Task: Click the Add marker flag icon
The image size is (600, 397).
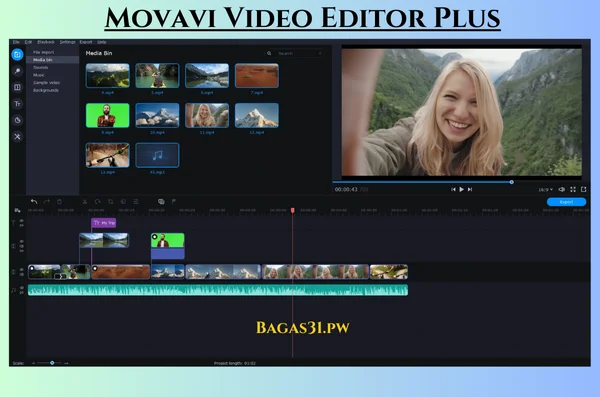Action: click(x=174, y=201)
